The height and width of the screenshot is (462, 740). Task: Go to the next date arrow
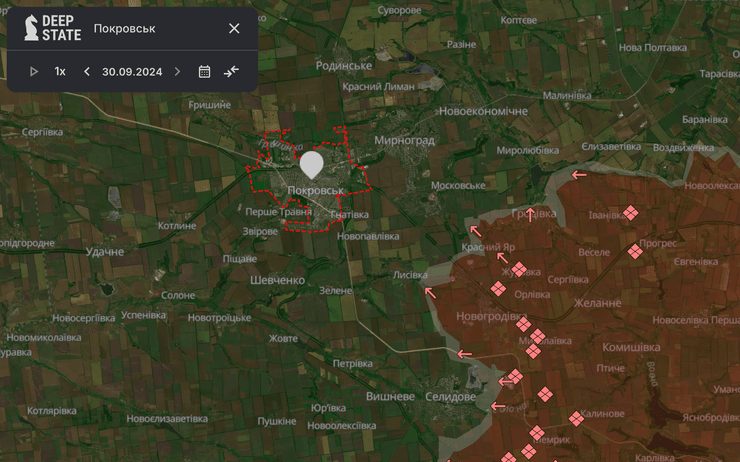tap(178, 71)
